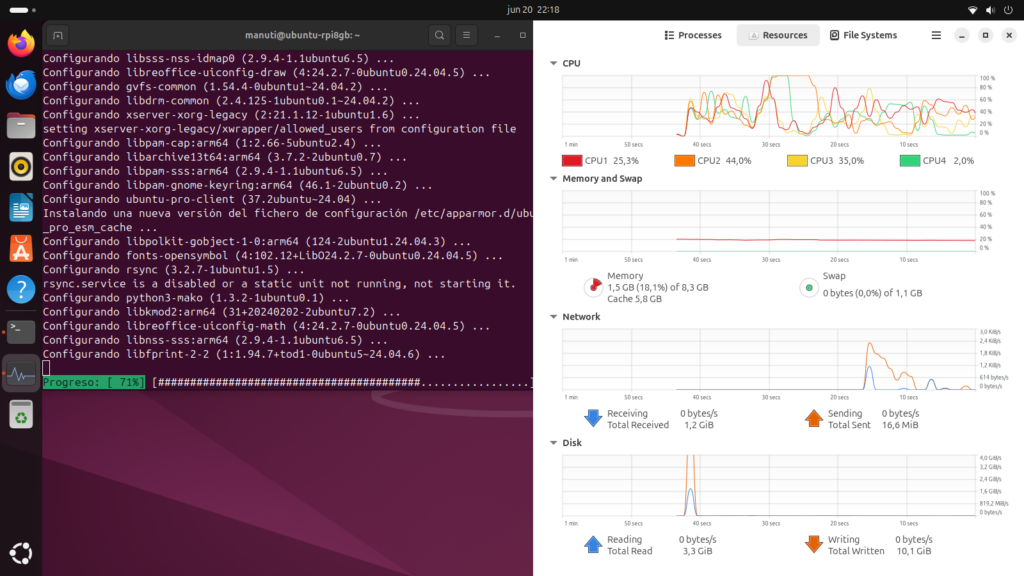Image resolution: width=1024 pixels, height=576 pixels.
Task: Click Total Read value '3,3 GiB'
Action: point(697,551)
